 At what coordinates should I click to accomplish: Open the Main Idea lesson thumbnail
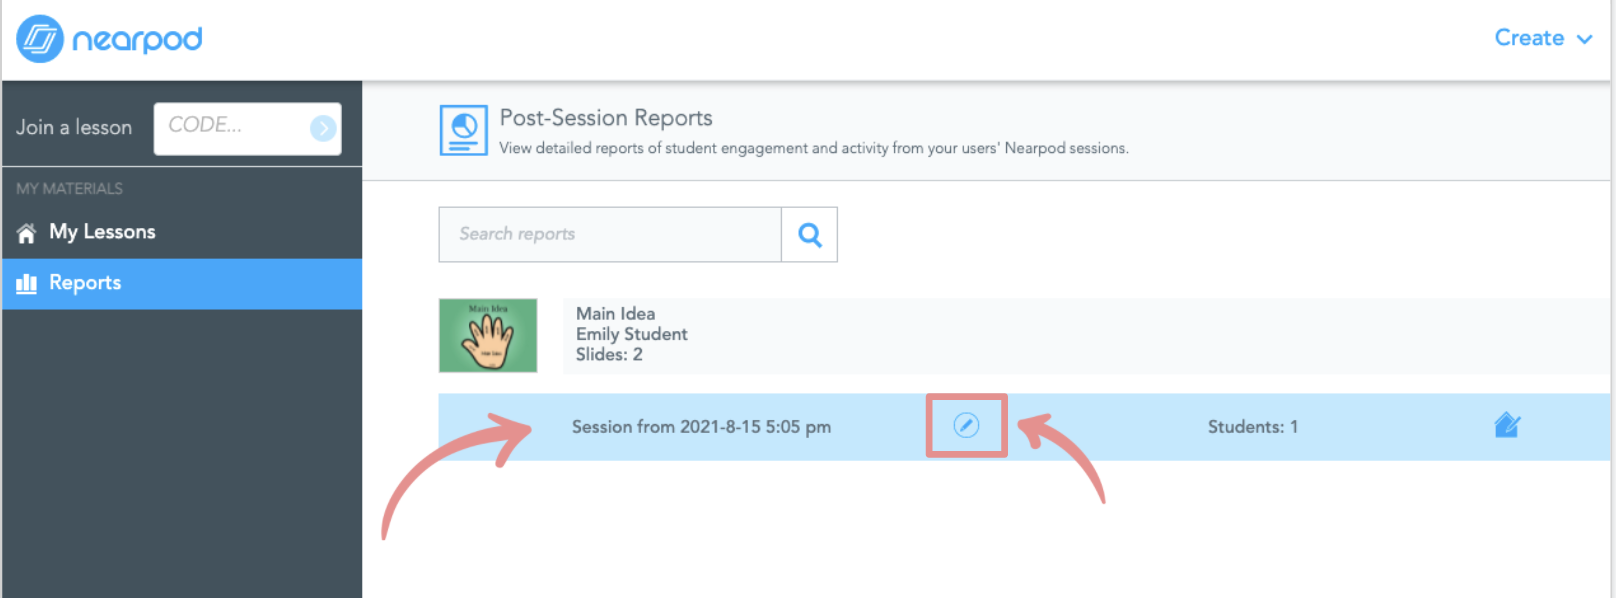click(x=488, y=335)
